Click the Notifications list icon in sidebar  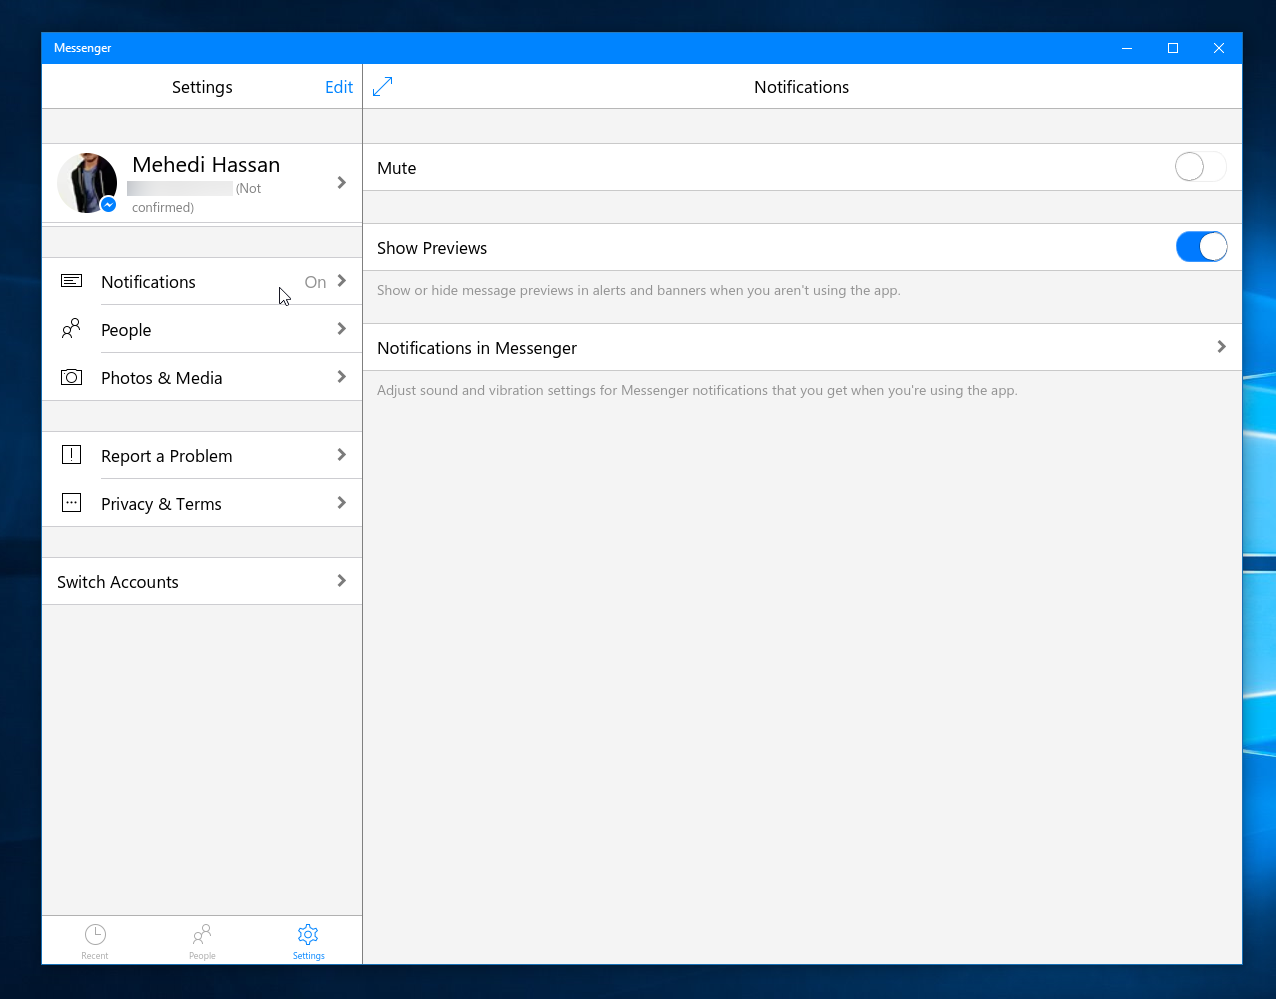coord(71,281)
